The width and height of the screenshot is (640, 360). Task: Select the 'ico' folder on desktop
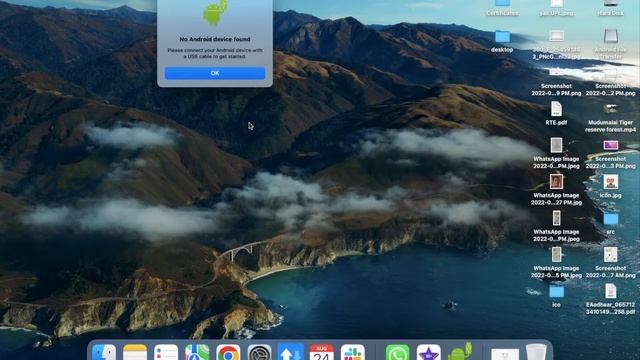click(556, 291)
